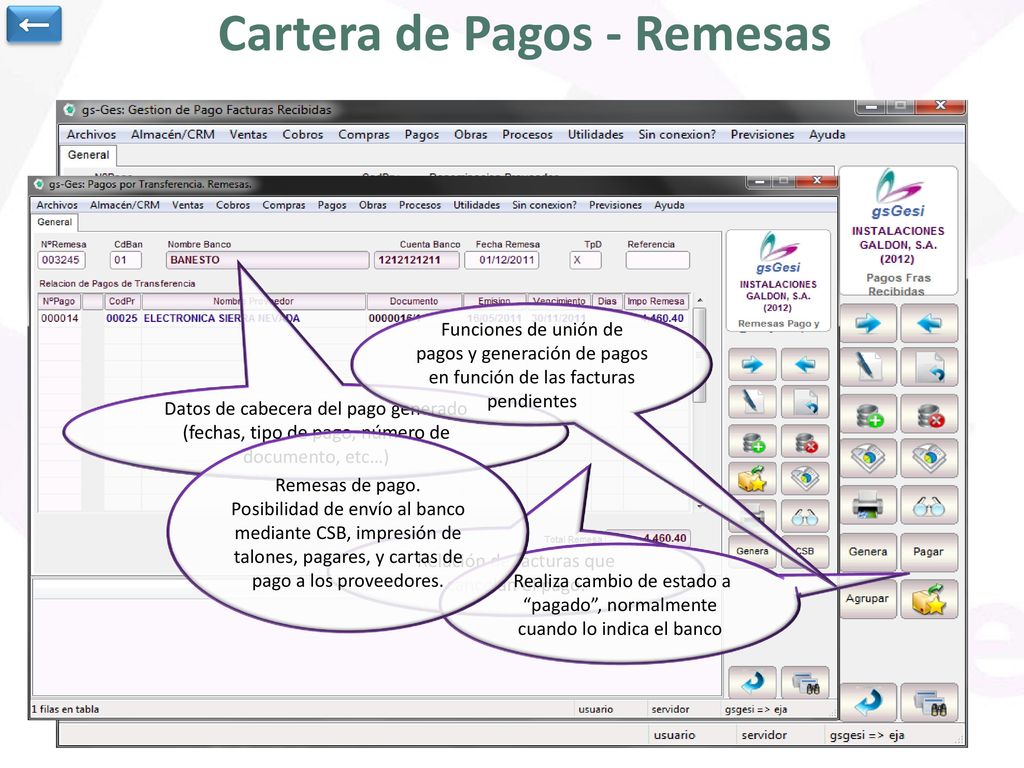The height and width of the screenshot is (768, 1024).
Task: Open Ayuda menu in Pagos por Transferencia window
Action: tap(669, 205)
